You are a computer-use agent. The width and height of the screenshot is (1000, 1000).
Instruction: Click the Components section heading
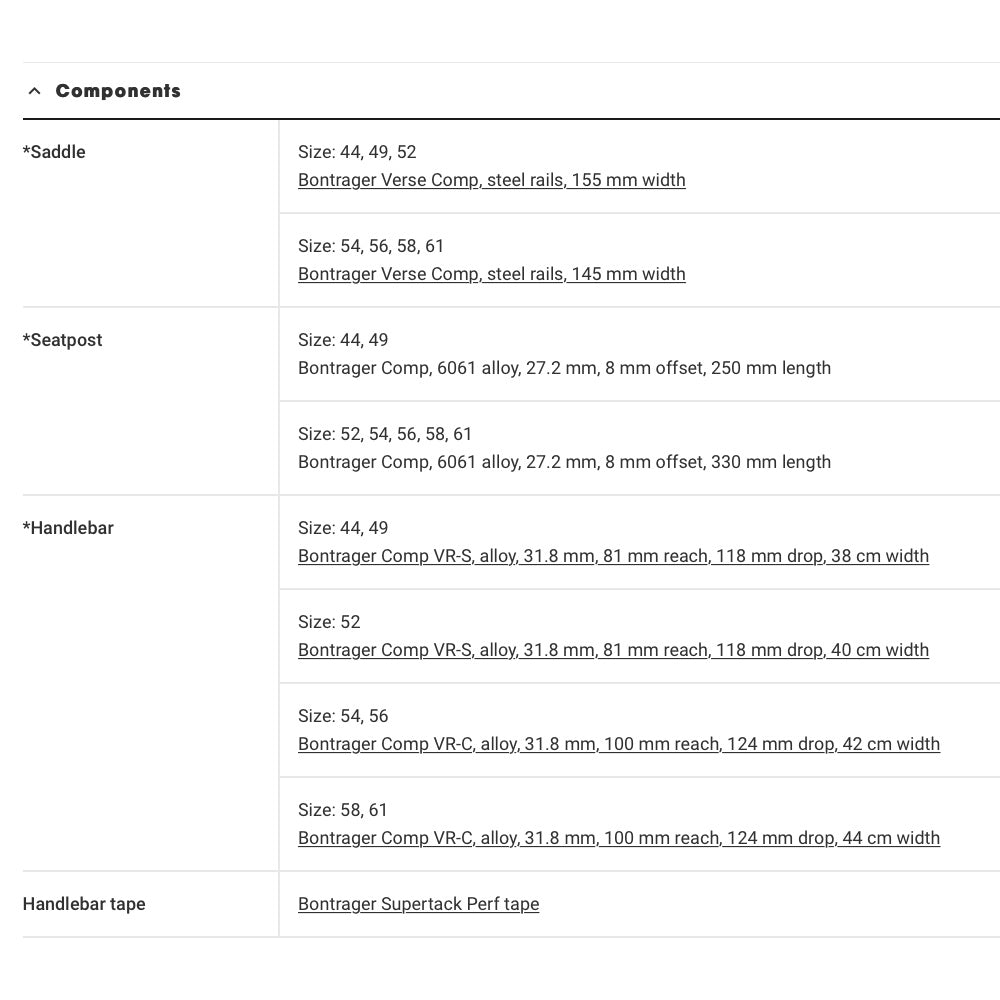118,91
